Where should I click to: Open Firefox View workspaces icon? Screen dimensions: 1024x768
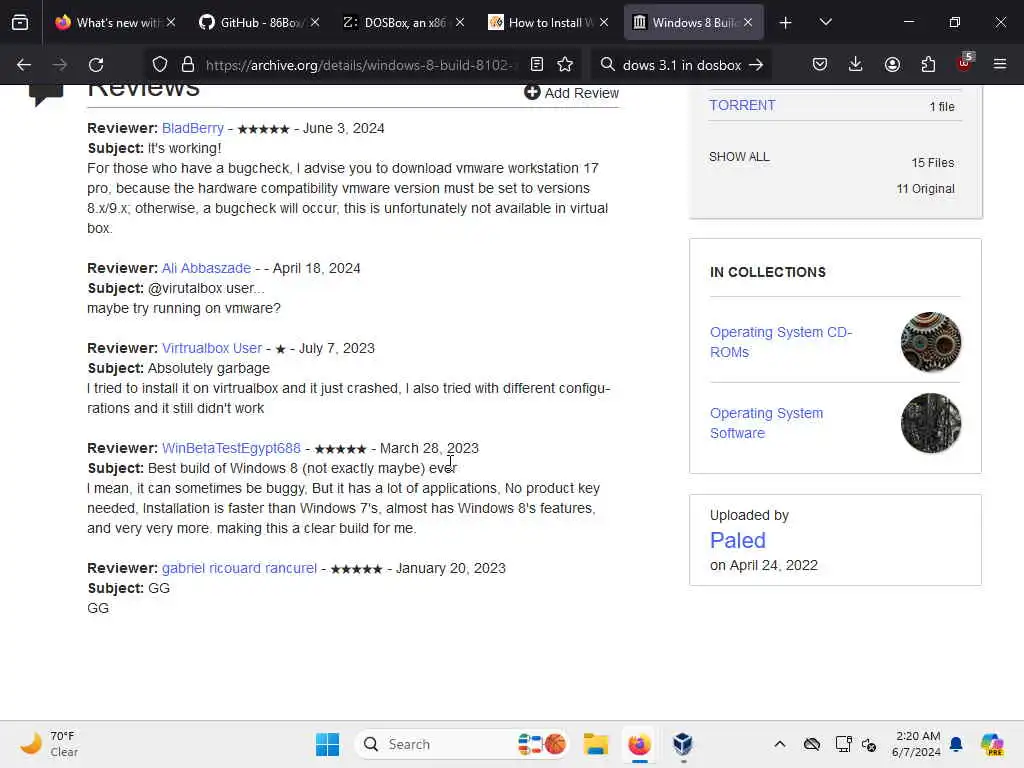pos(20,22)
